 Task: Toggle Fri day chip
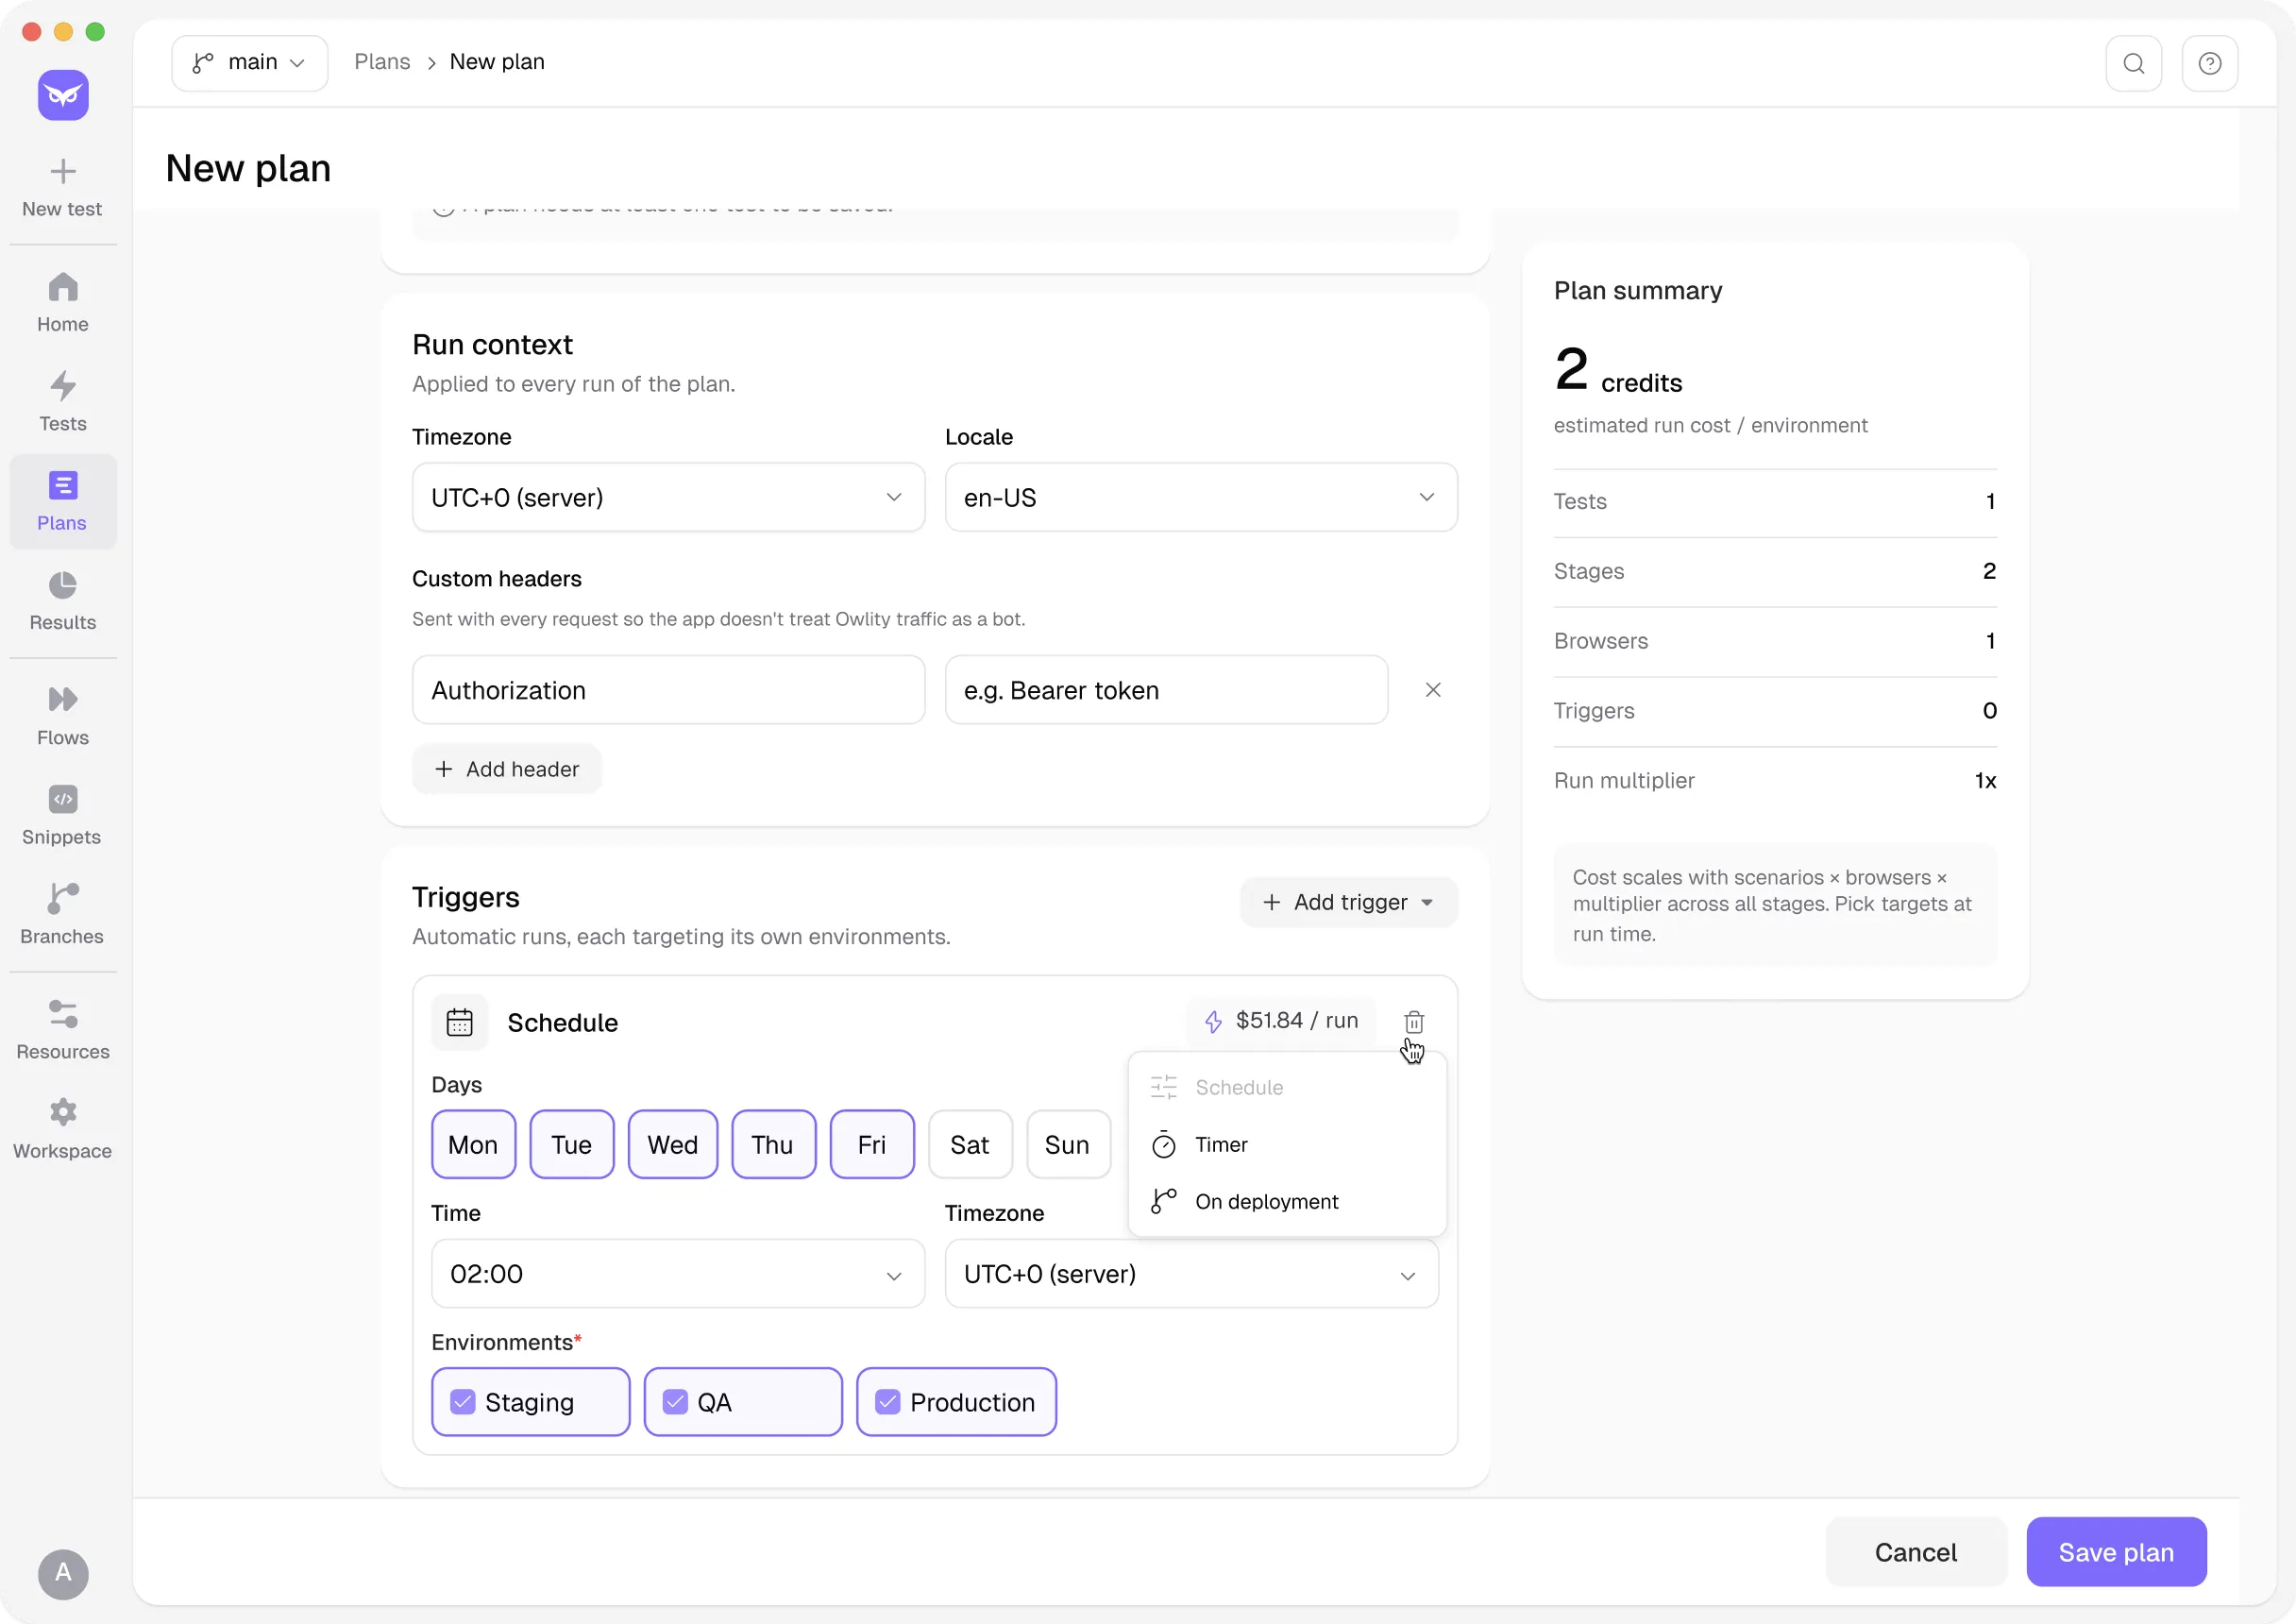pos(872,1144)
